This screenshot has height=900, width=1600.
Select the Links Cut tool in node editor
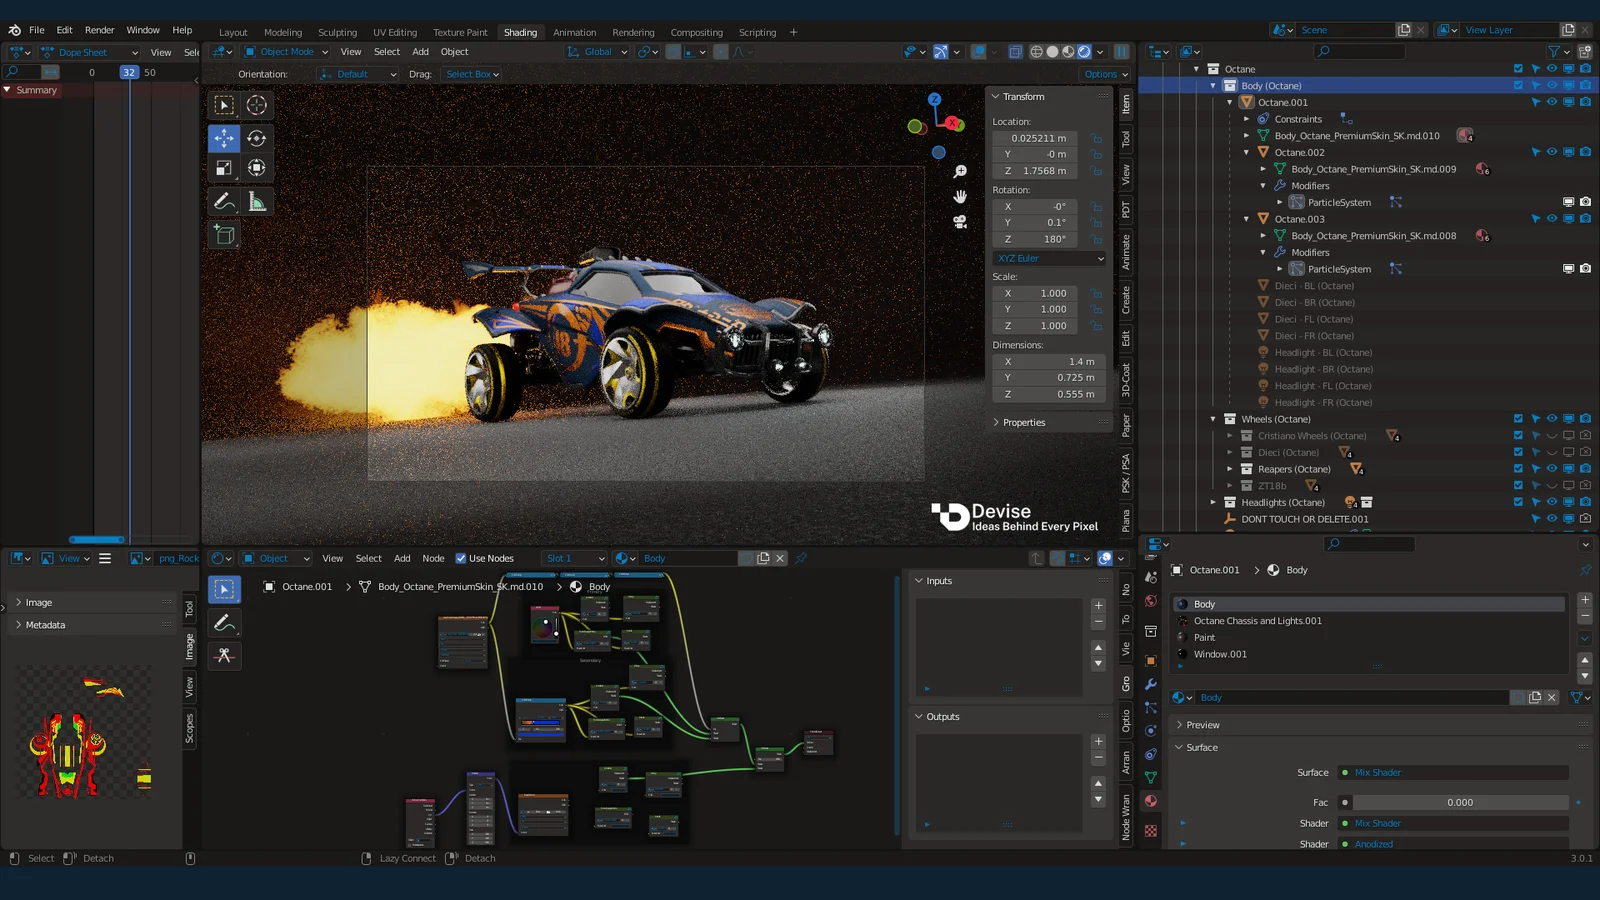tap(224, 655)
